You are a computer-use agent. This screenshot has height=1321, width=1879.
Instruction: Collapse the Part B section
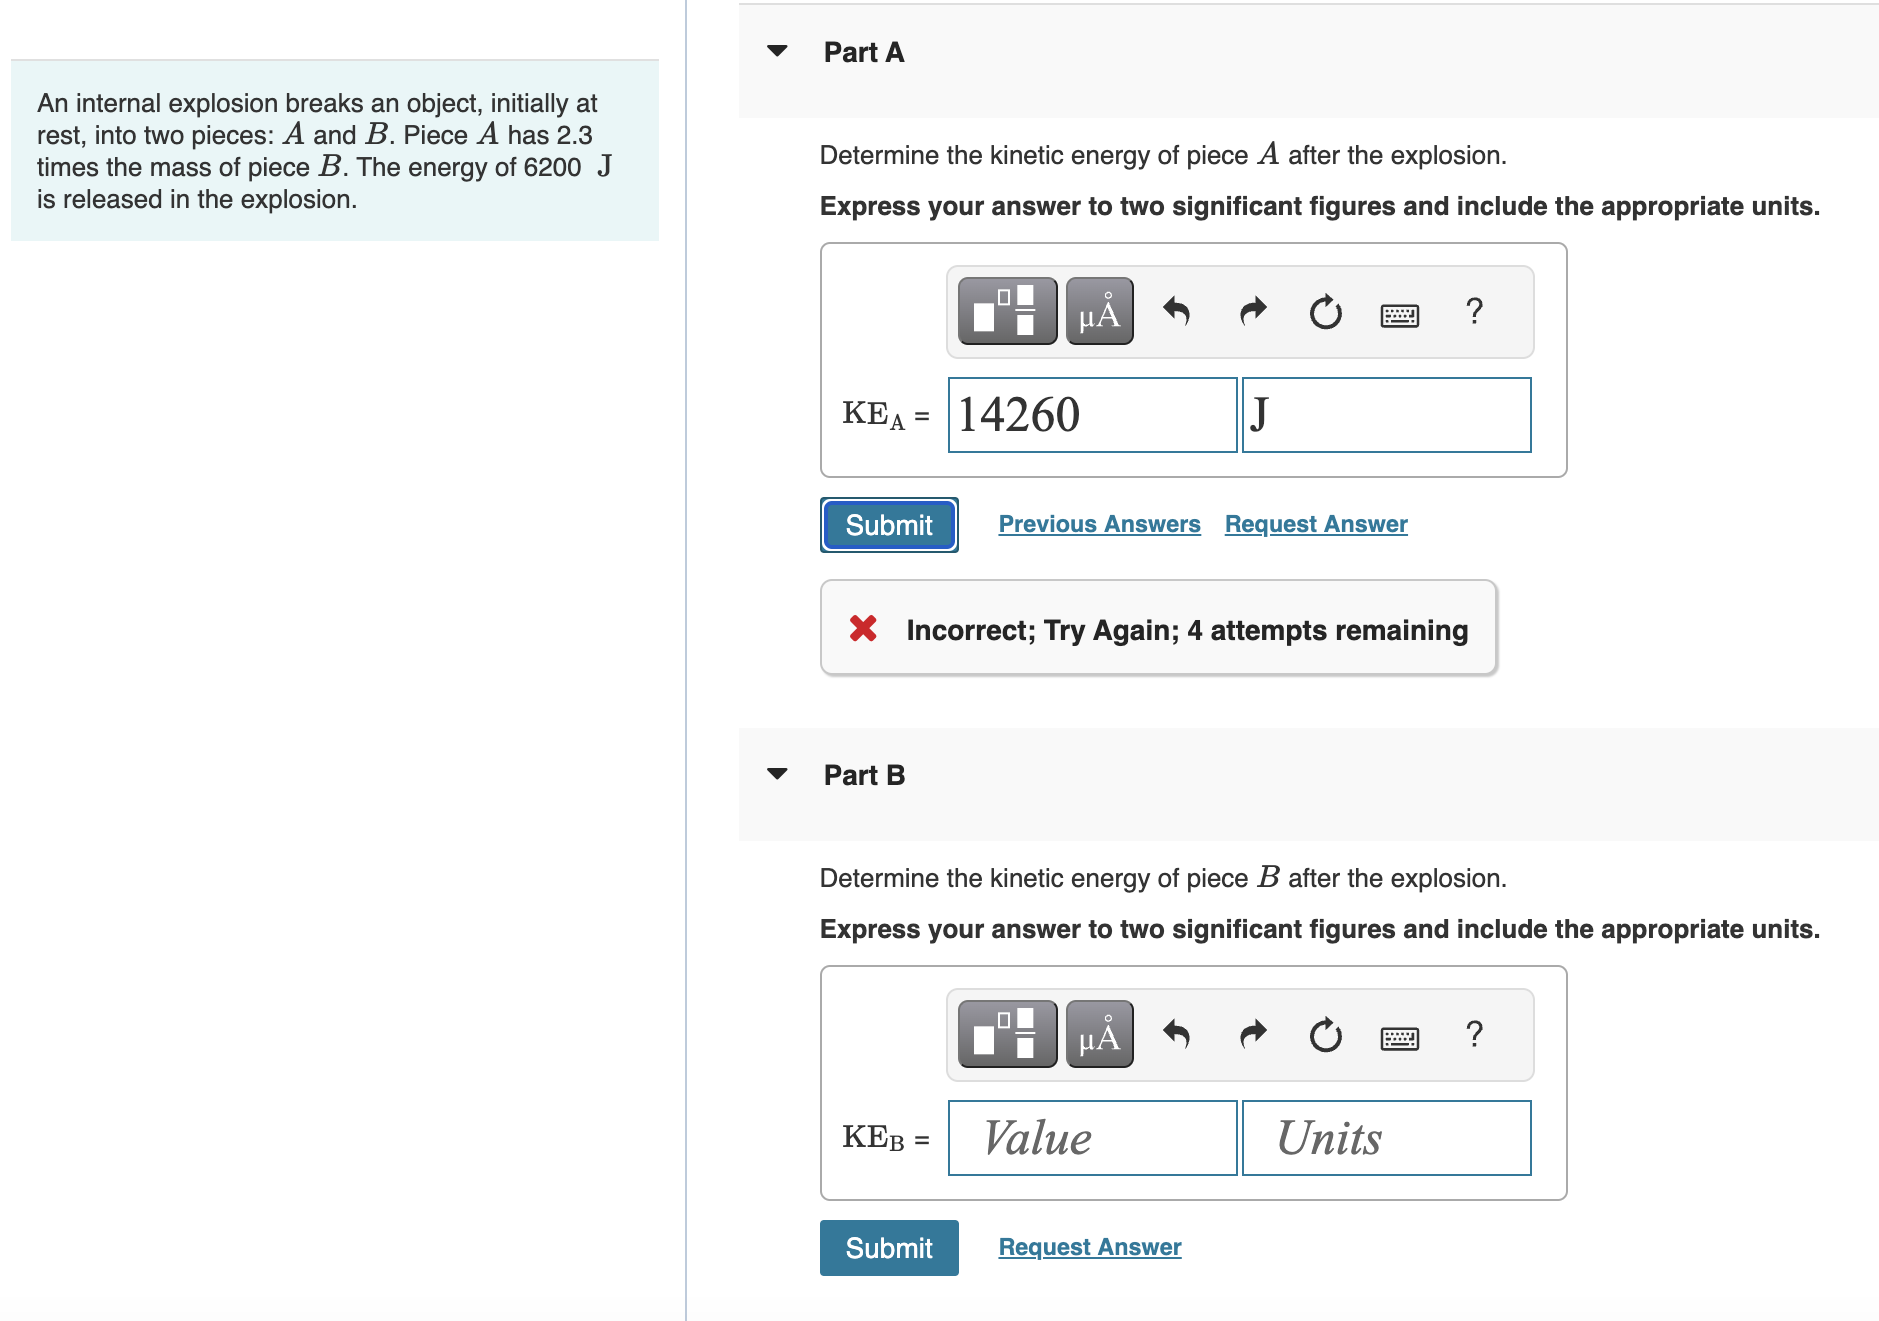[778, 774]
